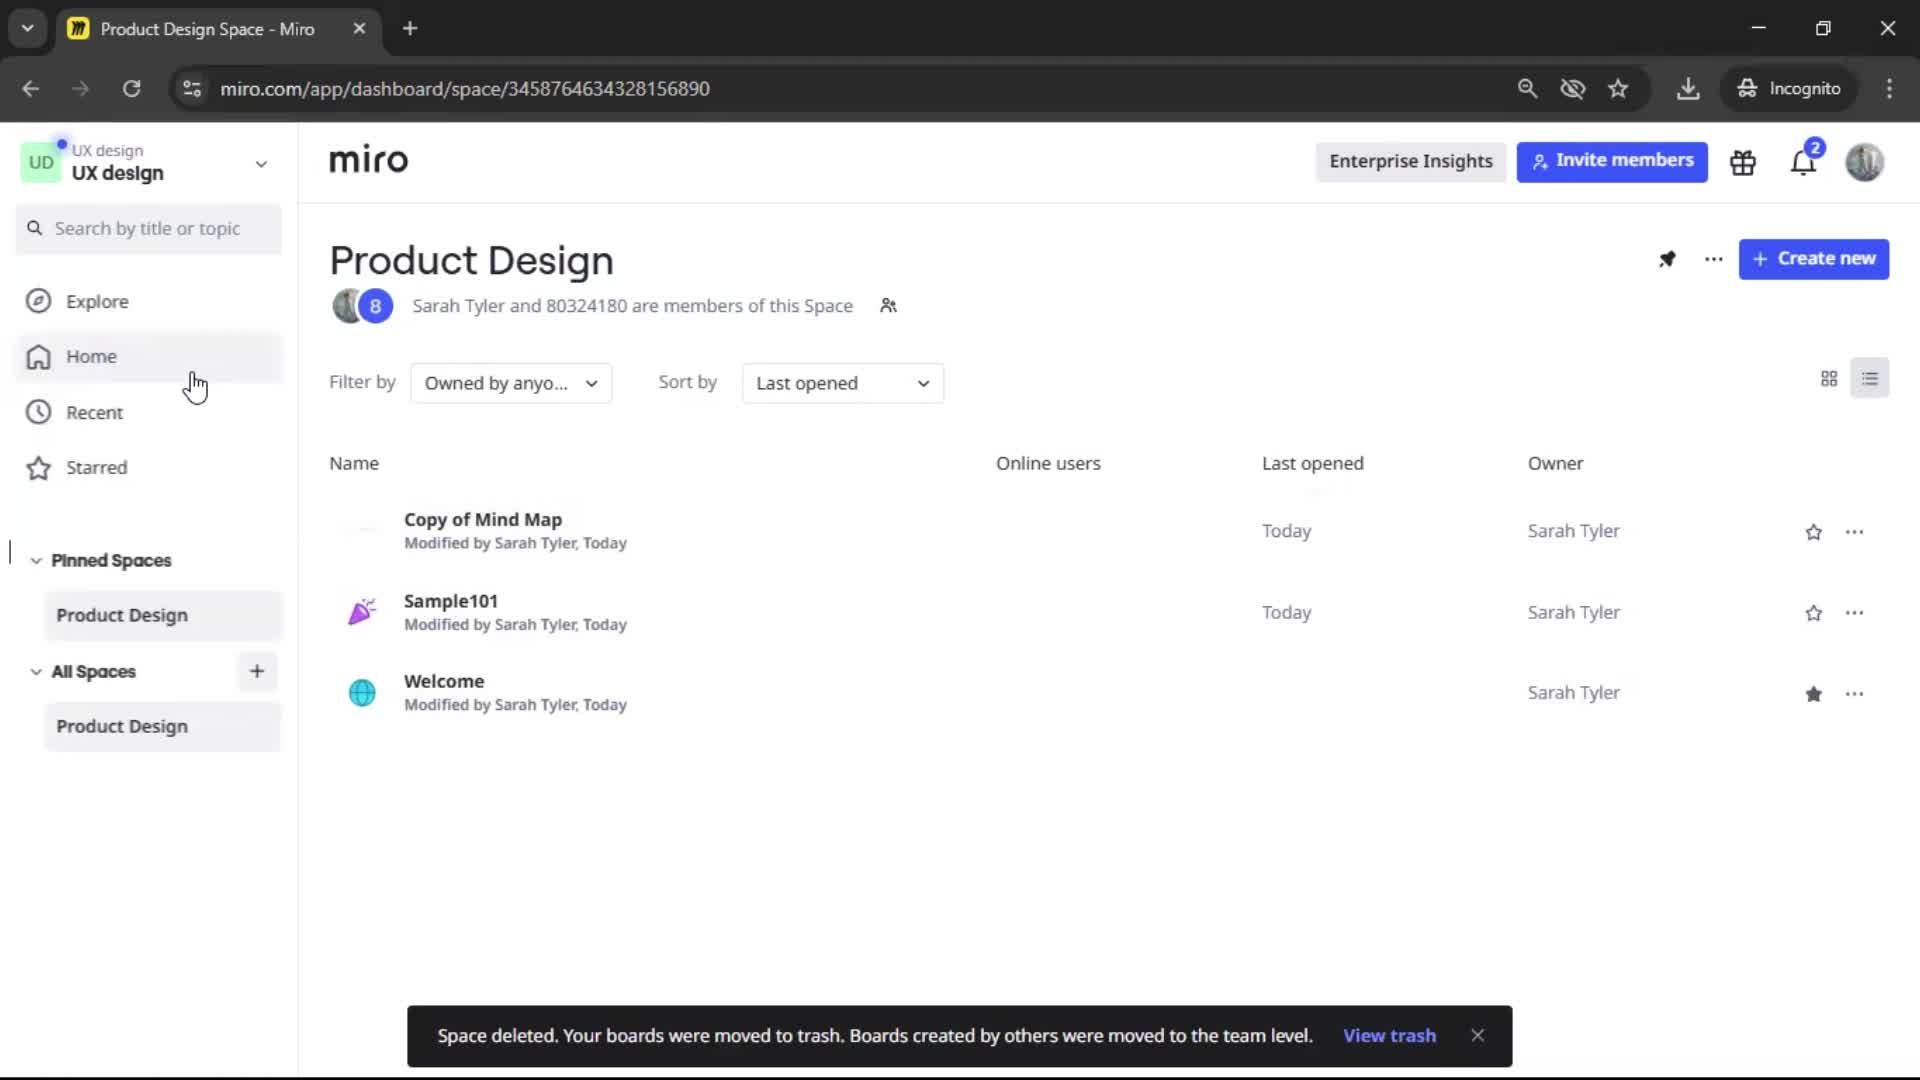Star the Copy of Mind Map board
The height and width of the screenshot is (1080, 1920).
[x=1813, y=532]
